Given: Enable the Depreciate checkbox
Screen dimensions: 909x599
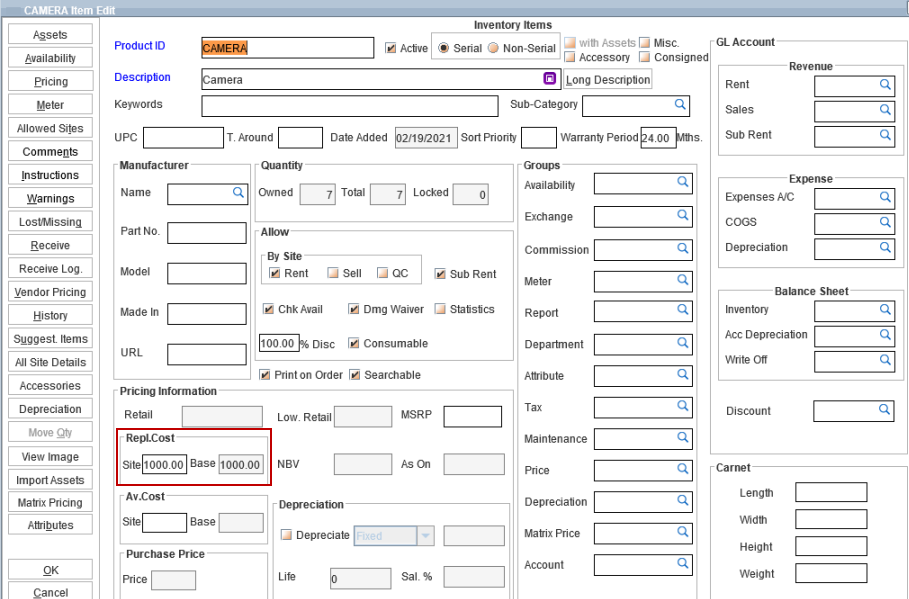Looking at the screenshot, I should [286, 536].
